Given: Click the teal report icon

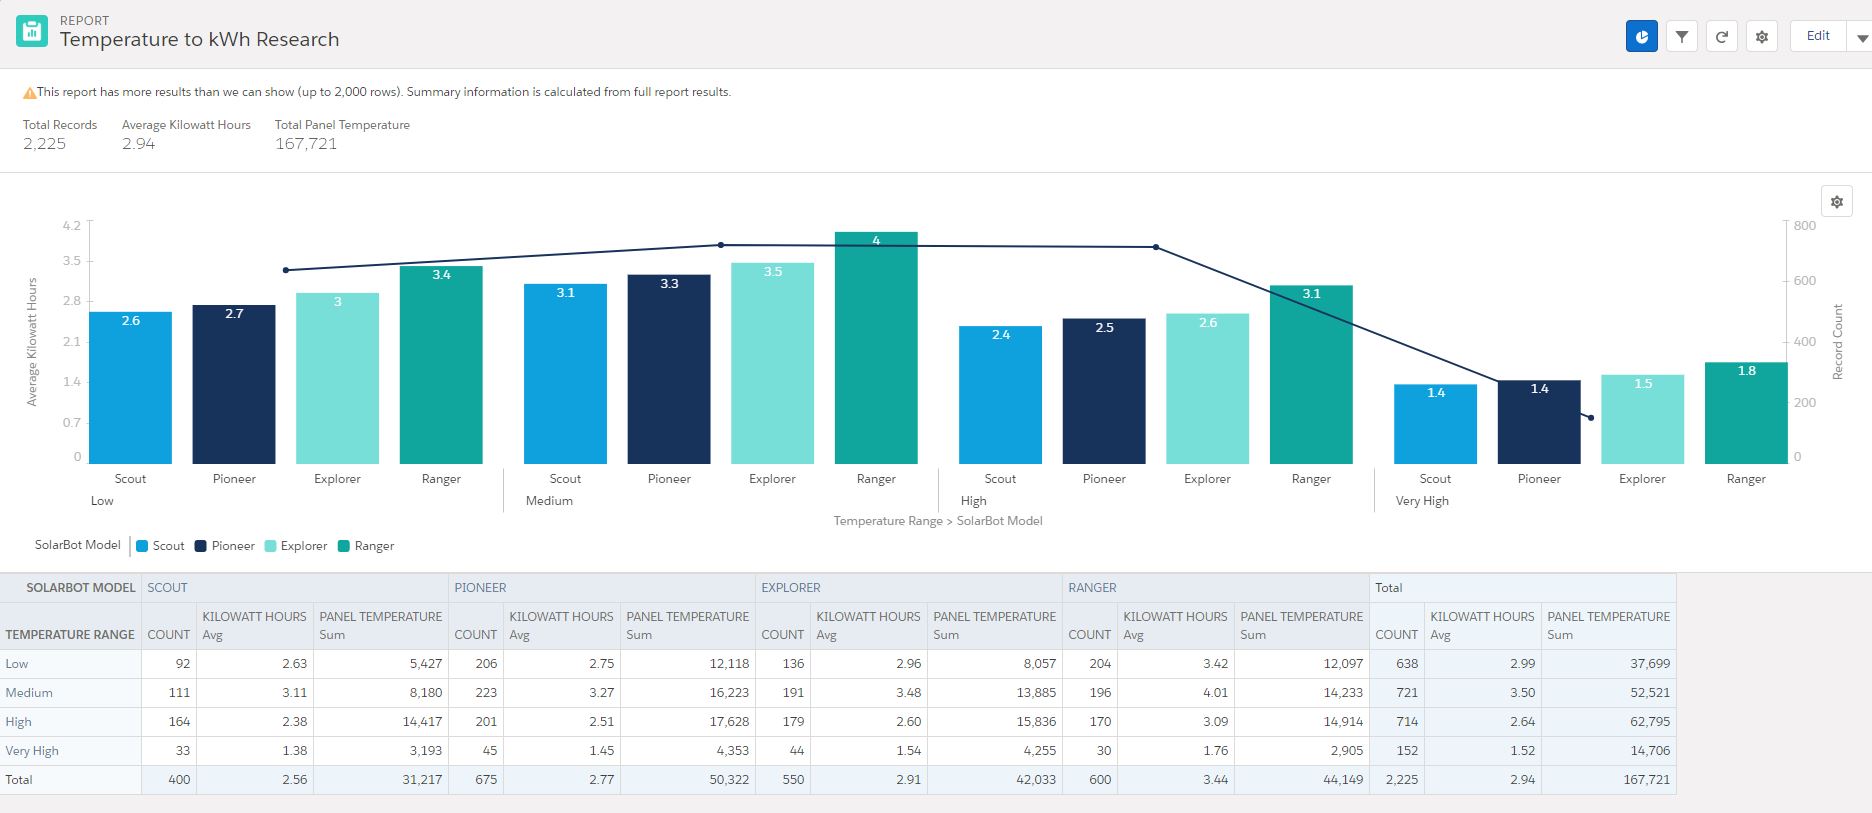Looking at the screenshot, I should 32,32.
